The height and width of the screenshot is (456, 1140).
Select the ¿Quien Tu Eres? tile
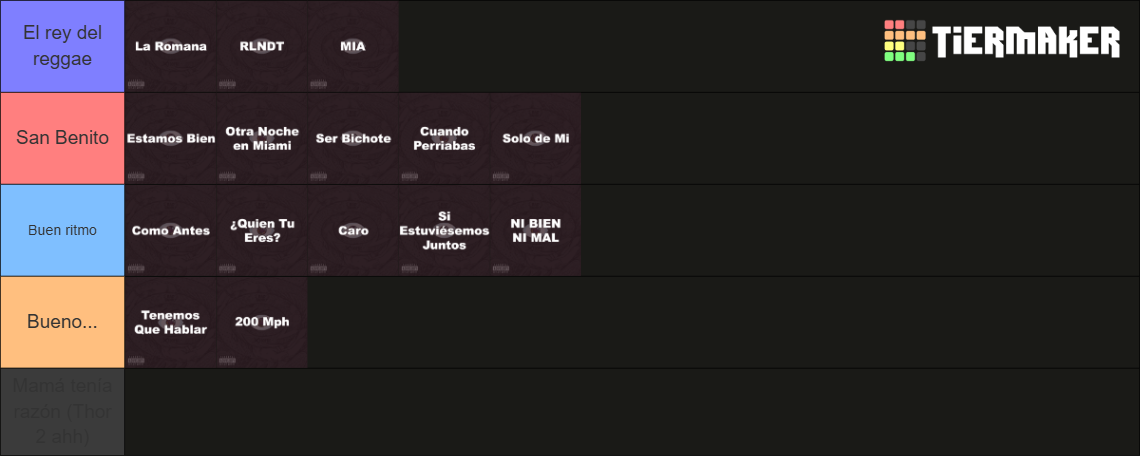tap(262, 231)
